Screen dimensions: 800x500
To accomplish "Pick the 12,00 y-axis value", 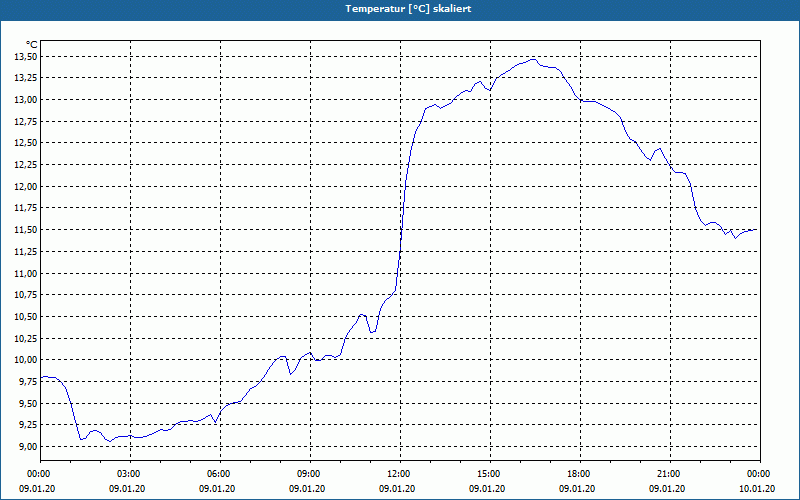I will (x=26, y=187).
